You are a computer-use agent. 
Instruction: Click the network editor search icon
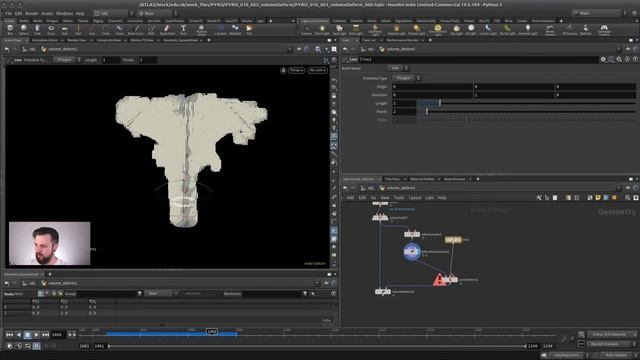tap(628, 198)
